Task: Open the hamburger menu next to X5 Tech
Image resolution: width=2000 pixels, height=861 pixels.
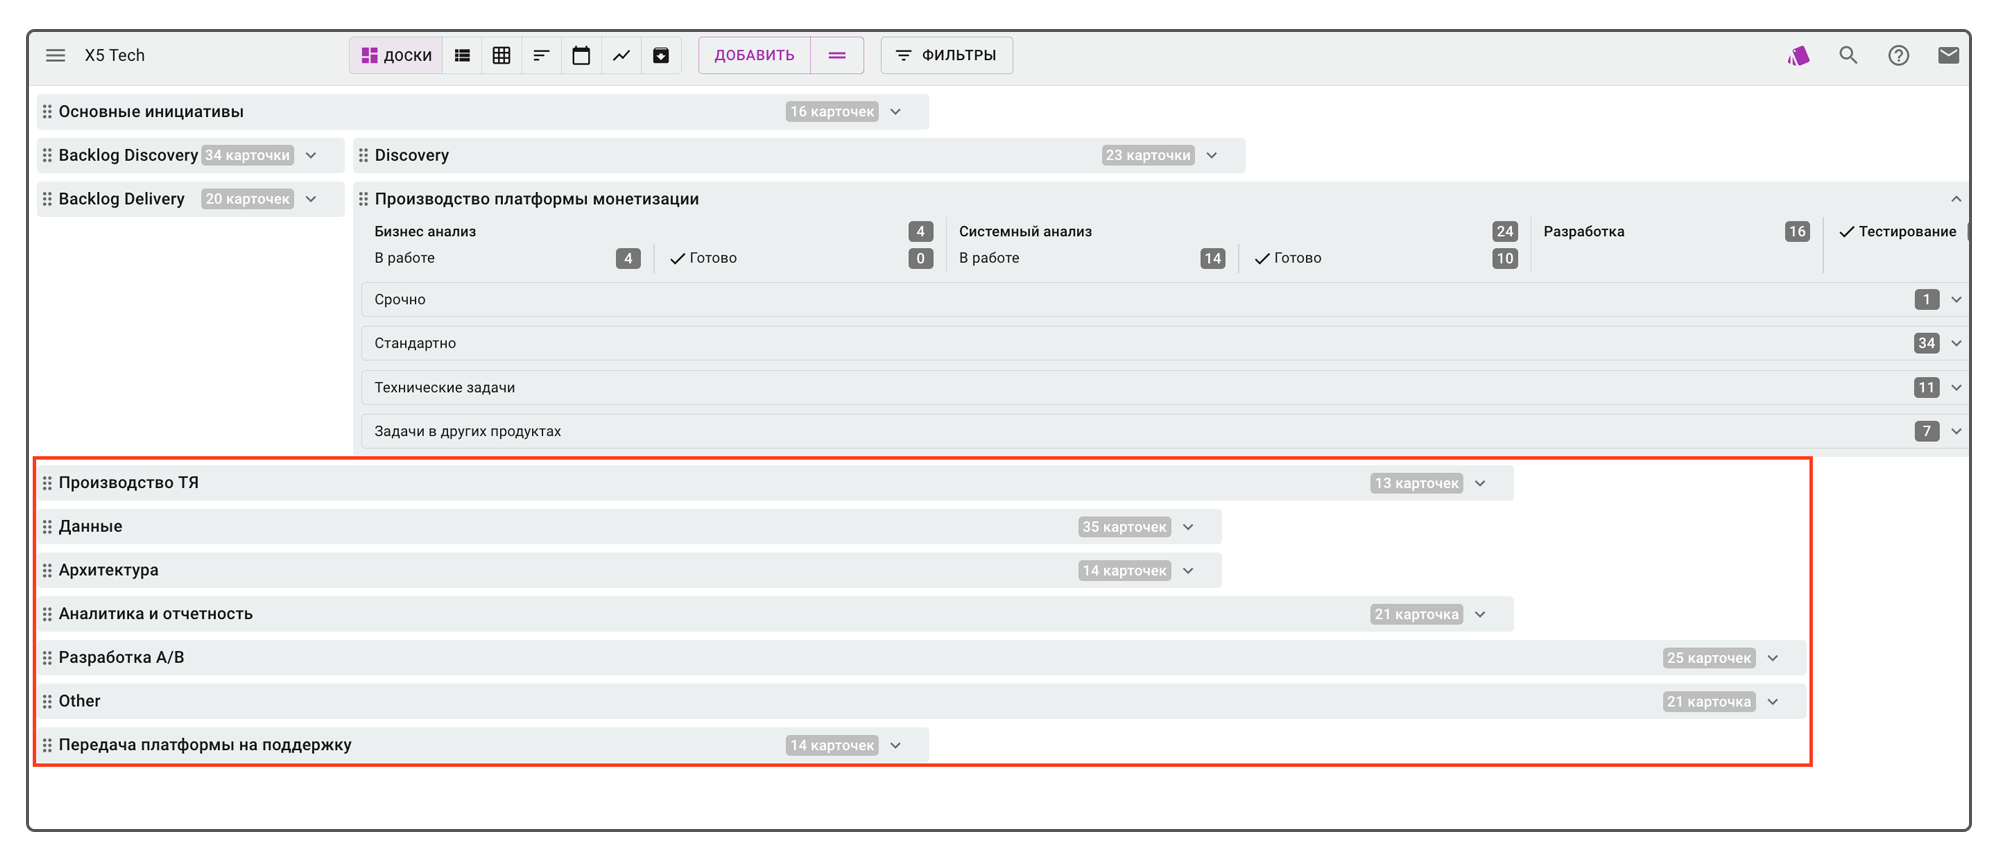Action: coord(55,56)
